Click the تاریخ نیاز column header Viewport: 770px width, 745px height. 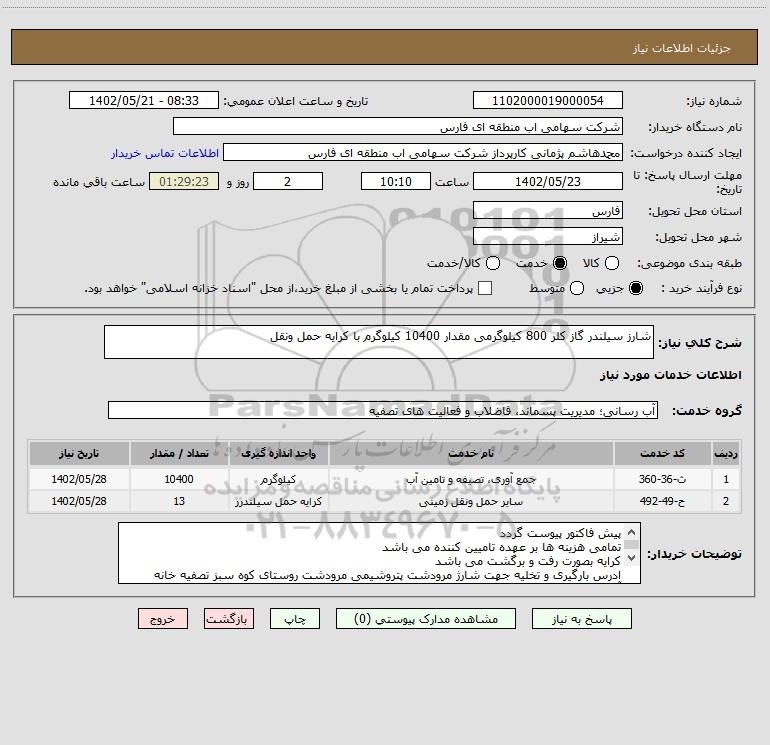[x=79, y=453]
